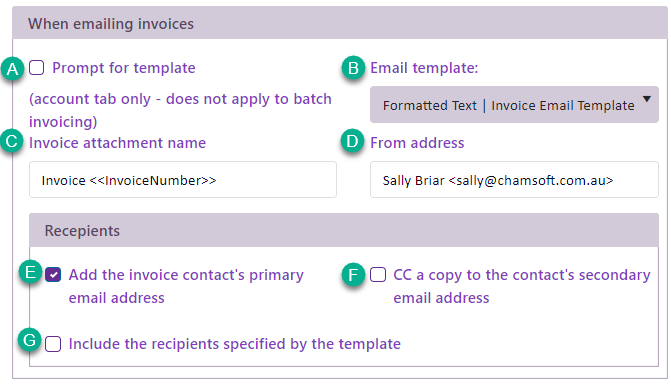671x386 pixels.
Task: Click the green F callout marker
Action: [353, 275]
